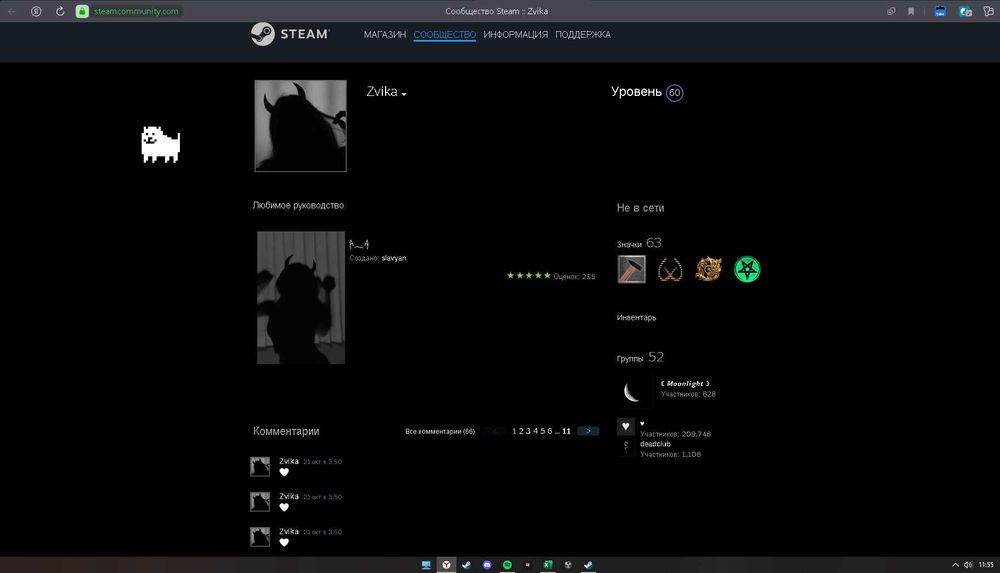This screenshot has height=573, width=1000.
Task: Open the deadclub group link
Action: coord(655,444)
